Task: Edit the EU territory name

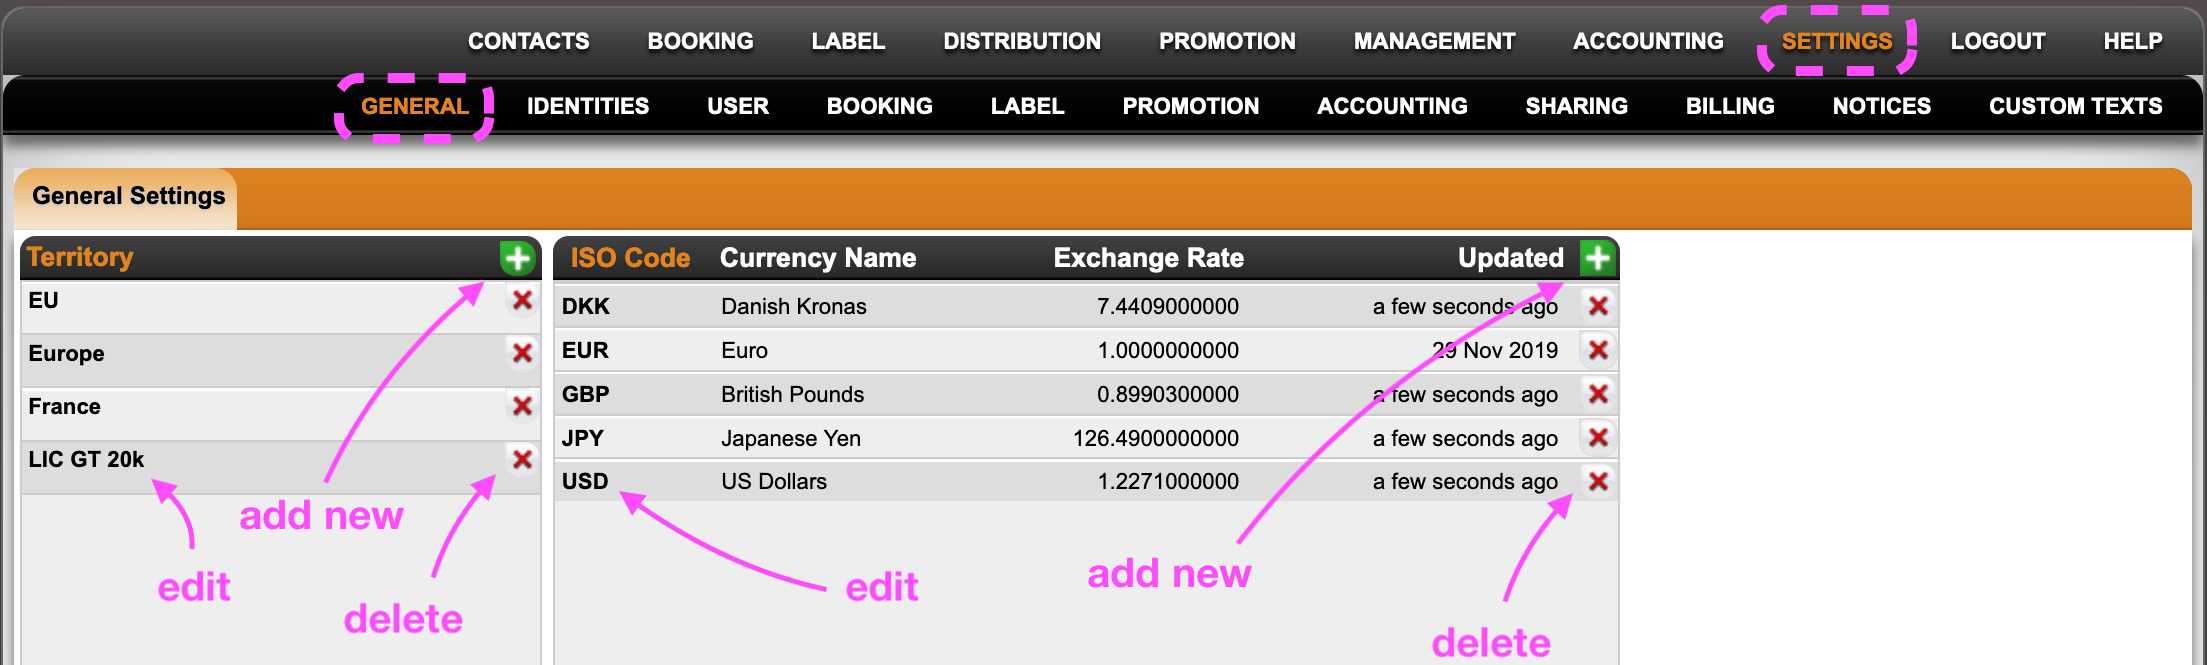Action: [44, 300]
